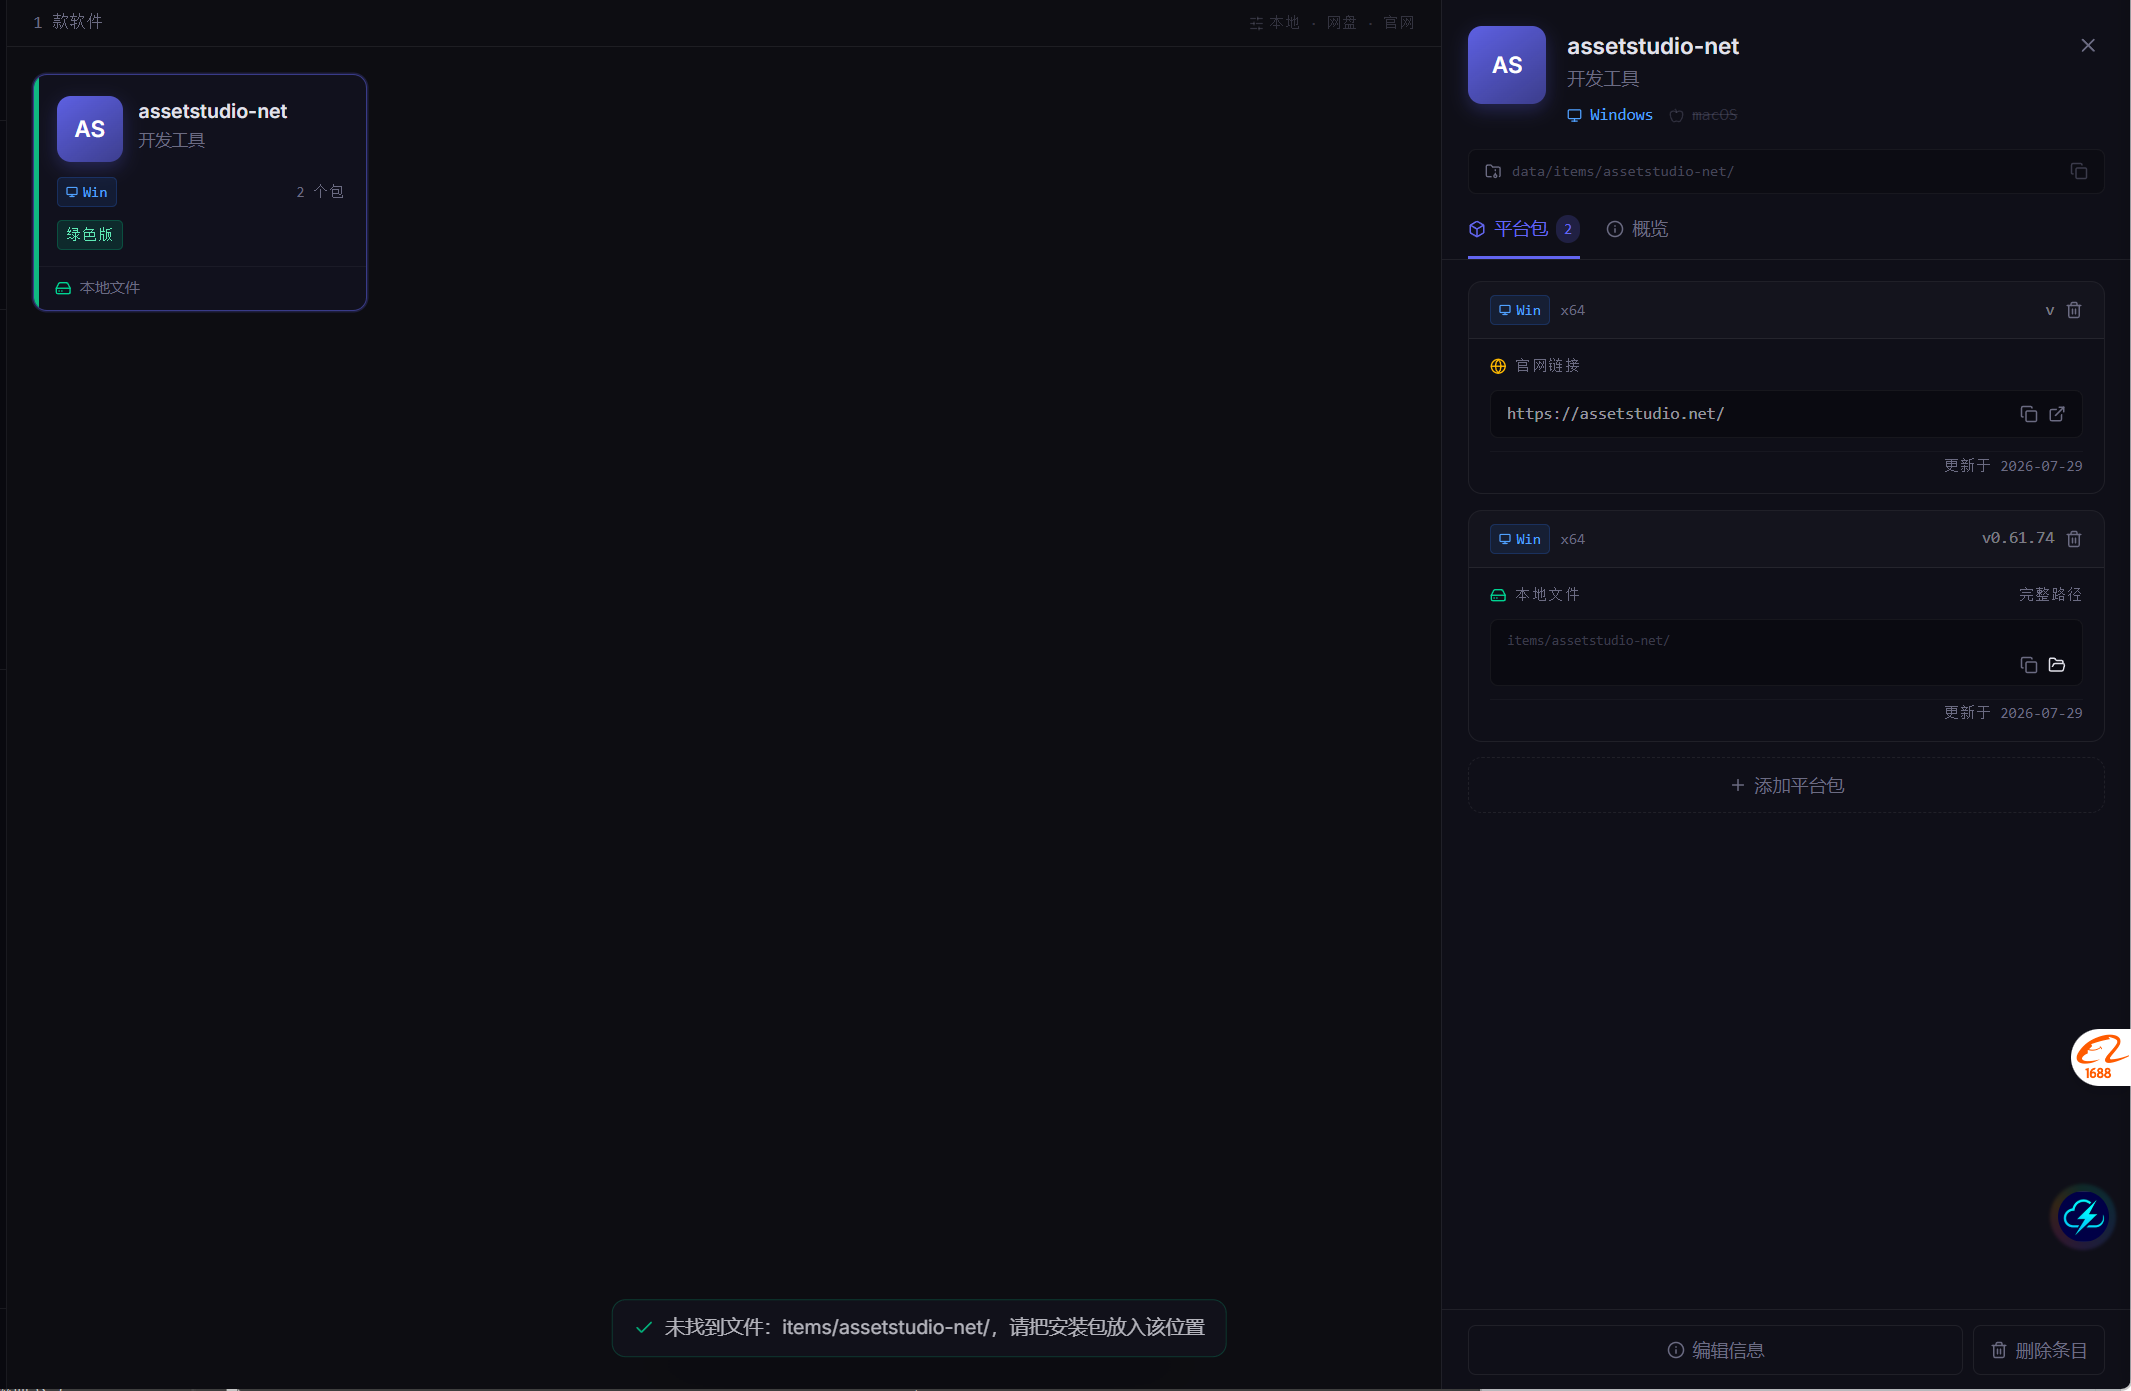Copy the local file path items/assetstudio-net/
The width and height of the screenshot is (2131, 1391).
(2028, 665)
